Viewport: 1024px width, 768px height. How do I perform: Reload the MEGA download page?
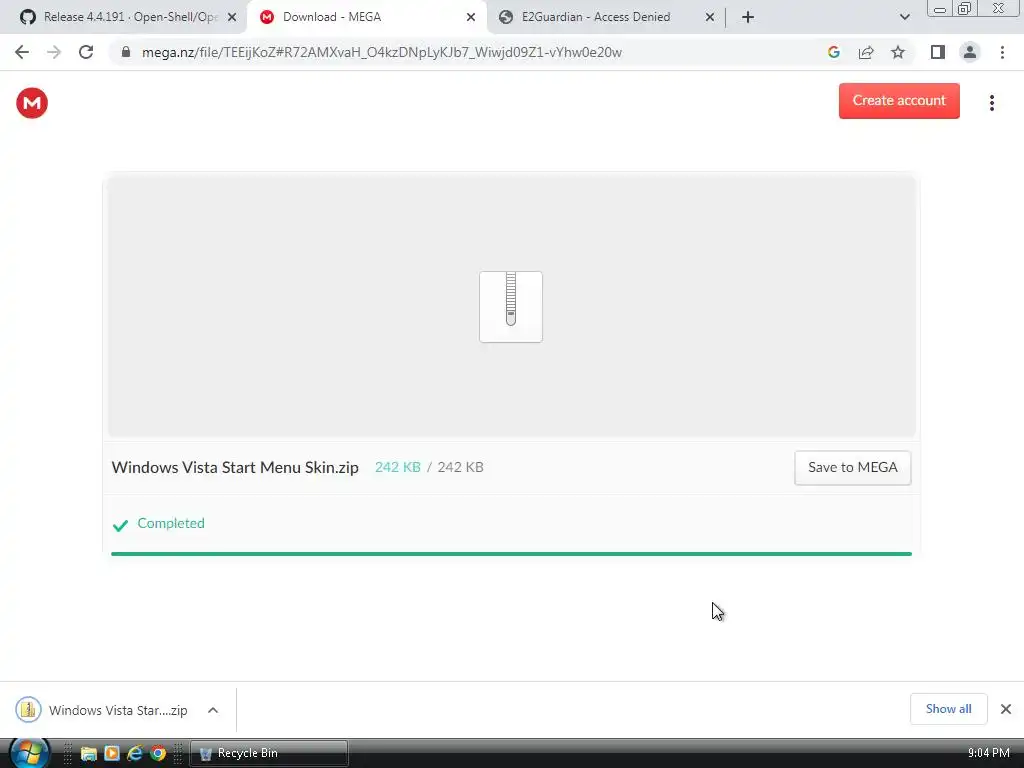click(86, 52)
